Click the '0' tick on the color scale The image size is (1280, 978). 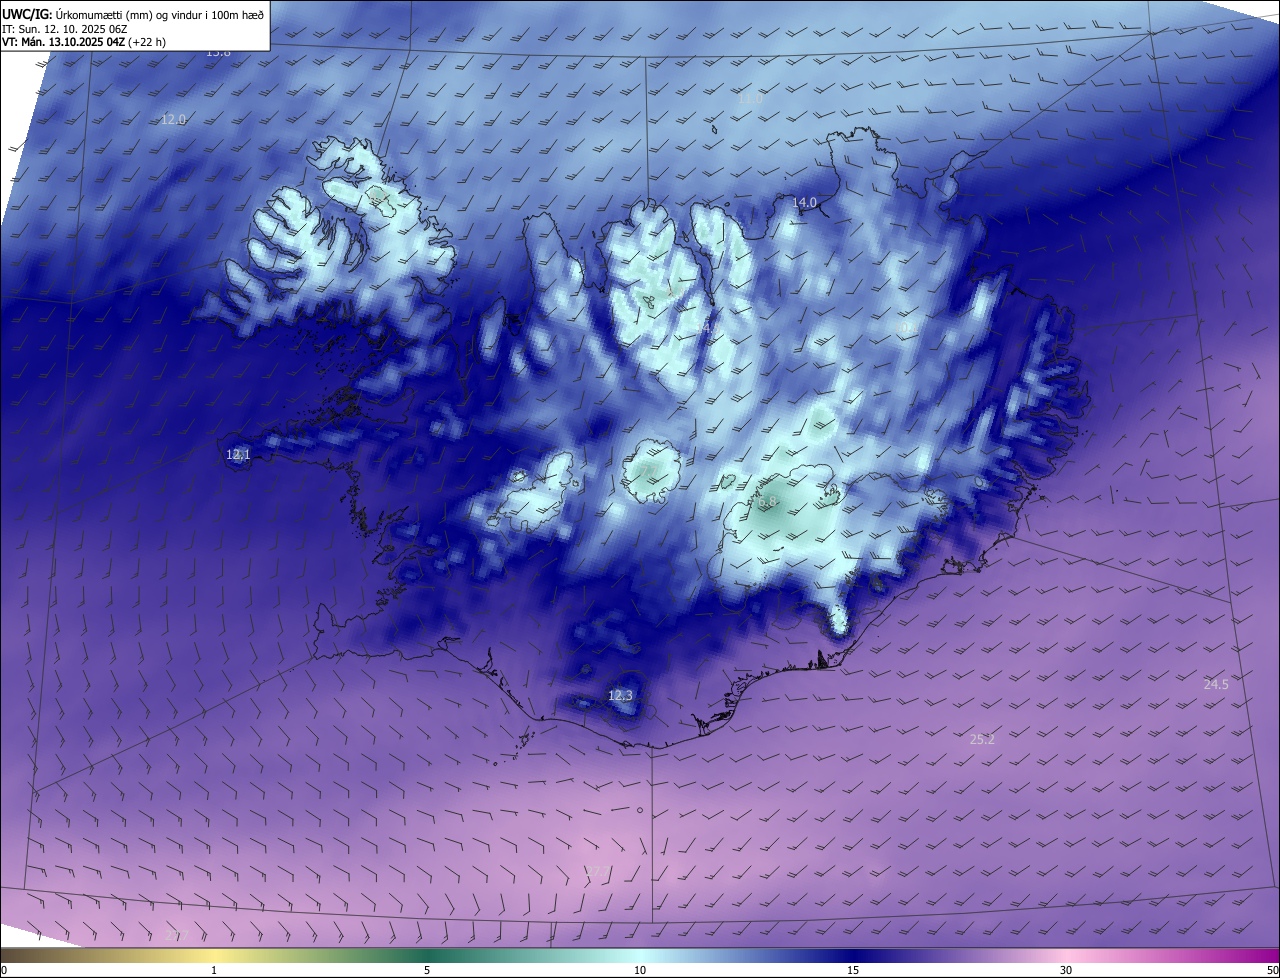click(4, 970)
